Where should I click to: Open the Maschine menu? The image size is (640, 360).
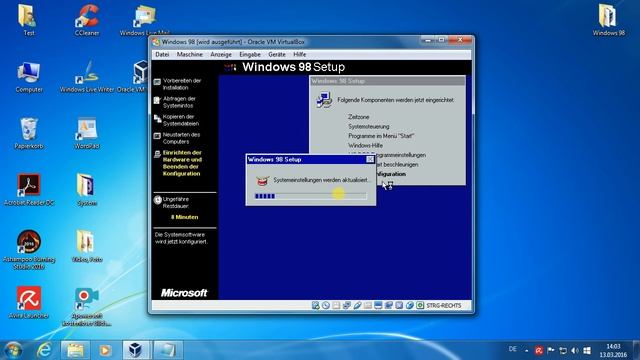click(190, 54)
